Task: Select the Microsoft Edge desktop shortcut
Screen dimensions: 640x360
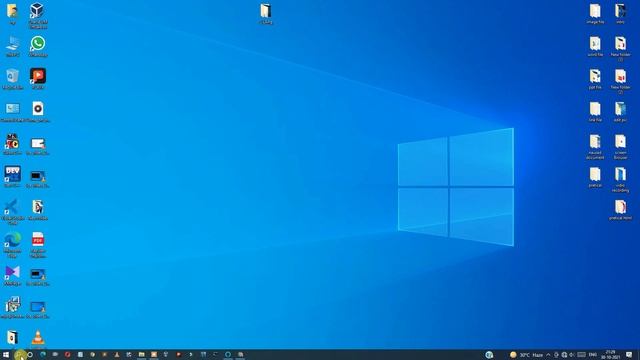Action: pos(12,244)
